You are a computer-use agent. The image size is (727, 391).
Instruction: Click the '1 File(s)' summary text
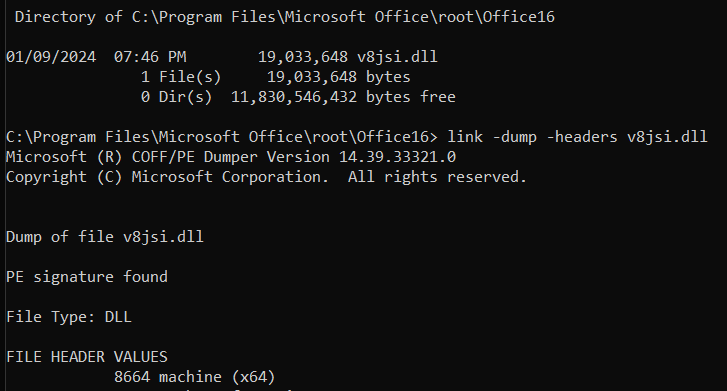click(x=181, y=77)
